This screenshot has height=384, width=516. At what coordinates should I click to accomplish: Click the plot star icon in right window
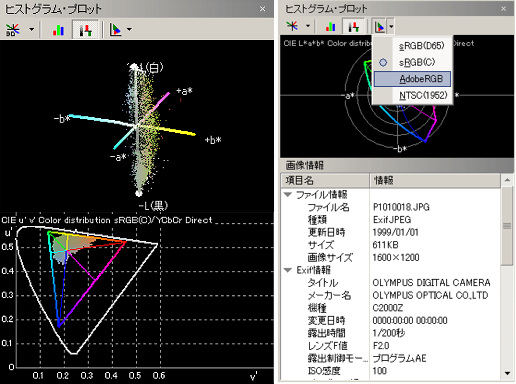tap(292, 26)
